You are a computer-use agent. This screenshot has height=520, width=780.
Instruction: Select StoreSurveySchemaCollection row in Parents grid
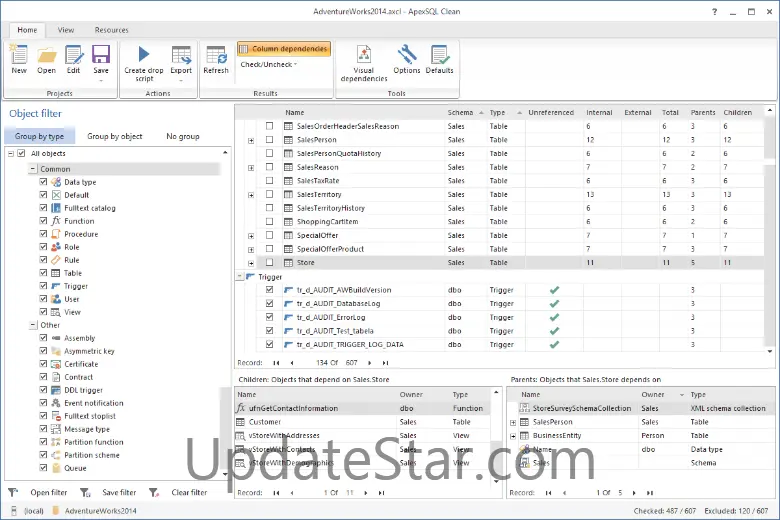coord(641,408)
